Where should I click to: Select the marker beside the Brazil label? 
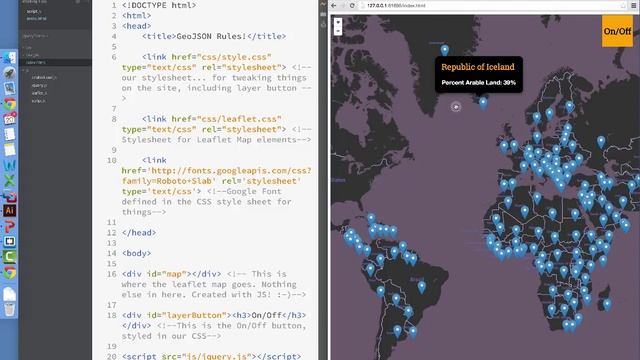coord(422,287)
